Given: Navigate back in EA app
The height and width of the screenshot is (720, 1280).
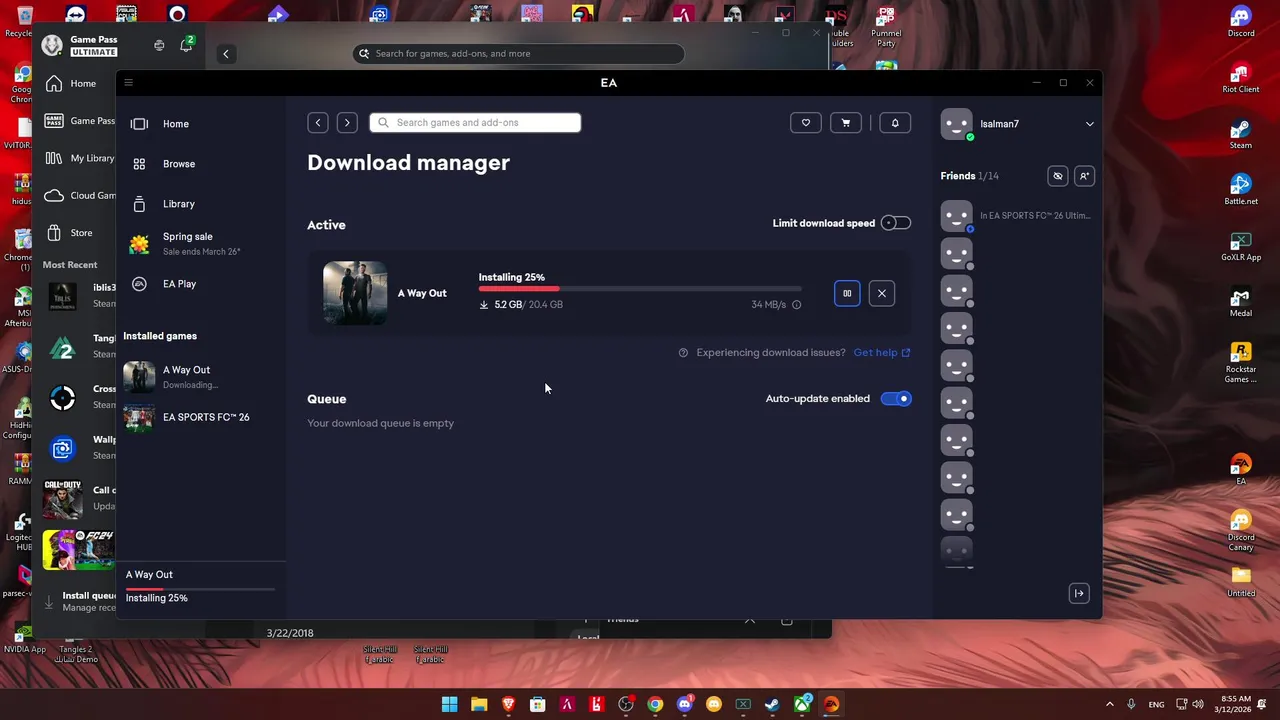Looking at the screenshot, I should point(318,123).
